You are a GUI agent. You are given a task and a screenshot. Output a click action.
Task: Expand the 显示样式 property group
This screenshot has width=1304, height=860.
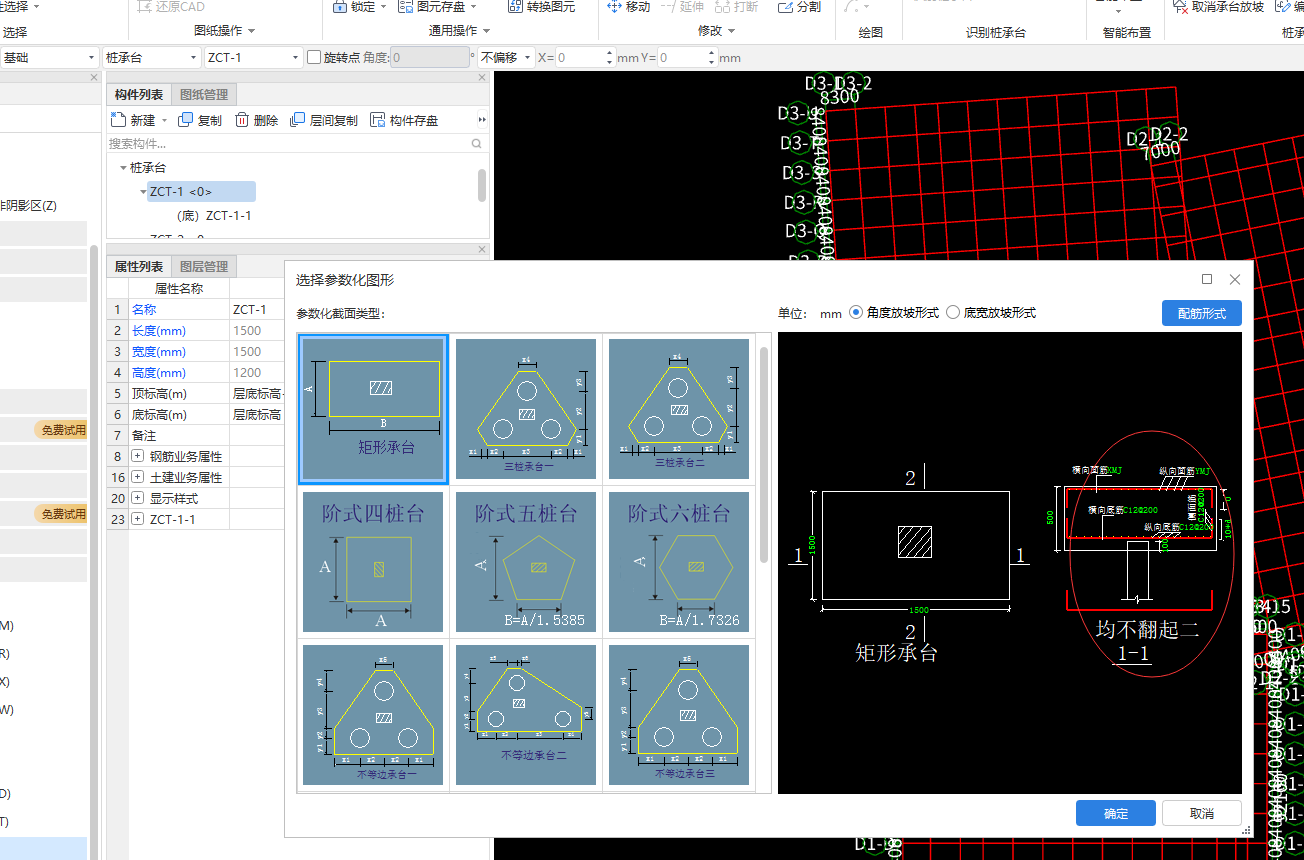tap(138, 498)
